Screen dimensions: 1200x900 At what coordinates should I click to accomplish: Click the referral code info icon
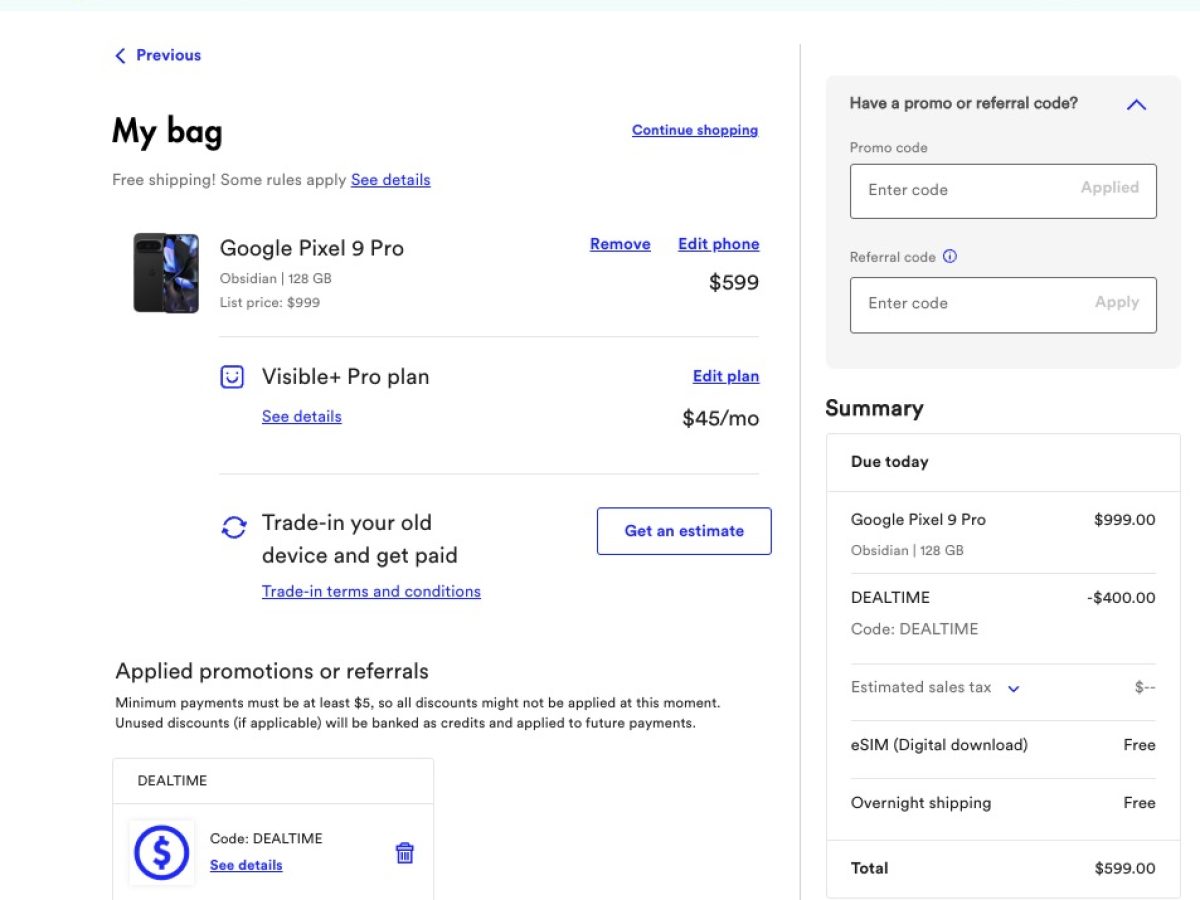tap(950, 257)
